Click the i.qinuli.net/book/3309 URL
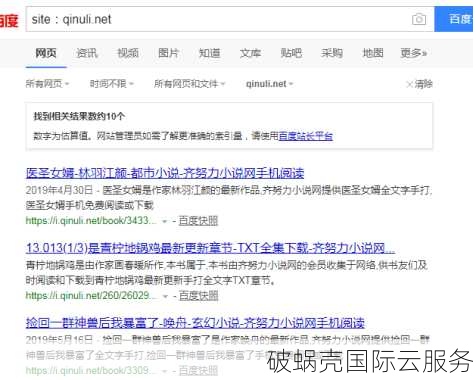 click(x=91, y=370)
